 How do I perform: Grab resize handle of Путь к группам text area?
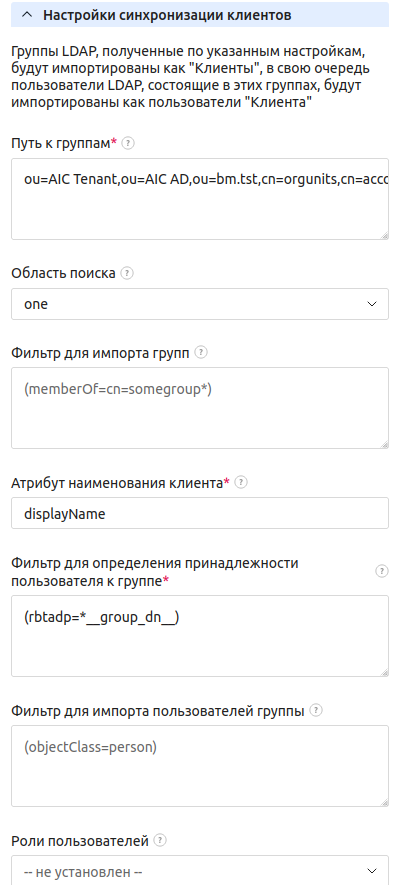click(385, 236)
